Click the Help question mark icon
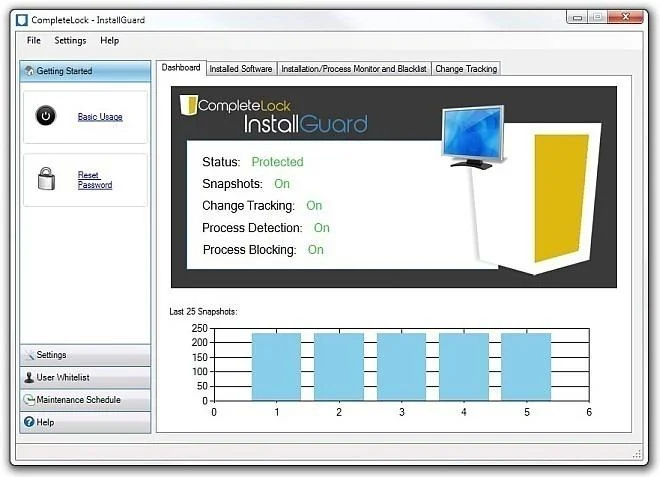The width and height of the screenshot is (660, 477). pos(29,422)
